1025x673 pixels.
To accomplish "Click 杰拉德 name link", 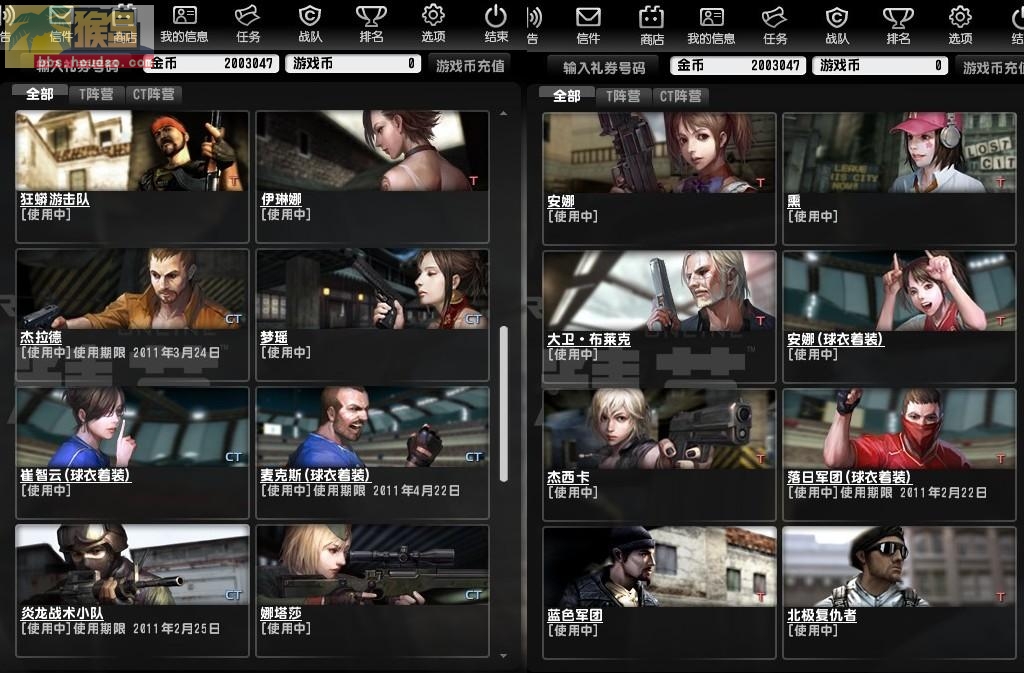I will (41, 337).
